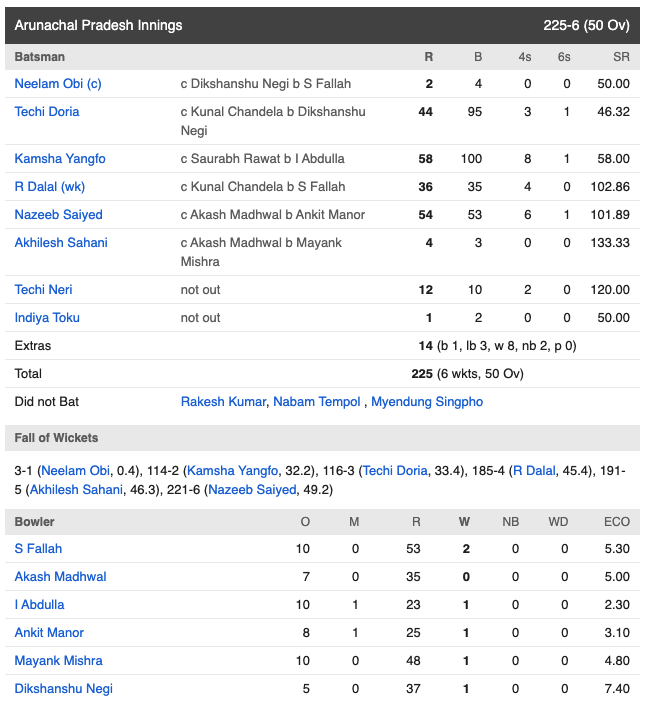Open Techi Doria batsman link
This screenshot has height=710, width=649.
pyautogui.click(x=47, y=112)
